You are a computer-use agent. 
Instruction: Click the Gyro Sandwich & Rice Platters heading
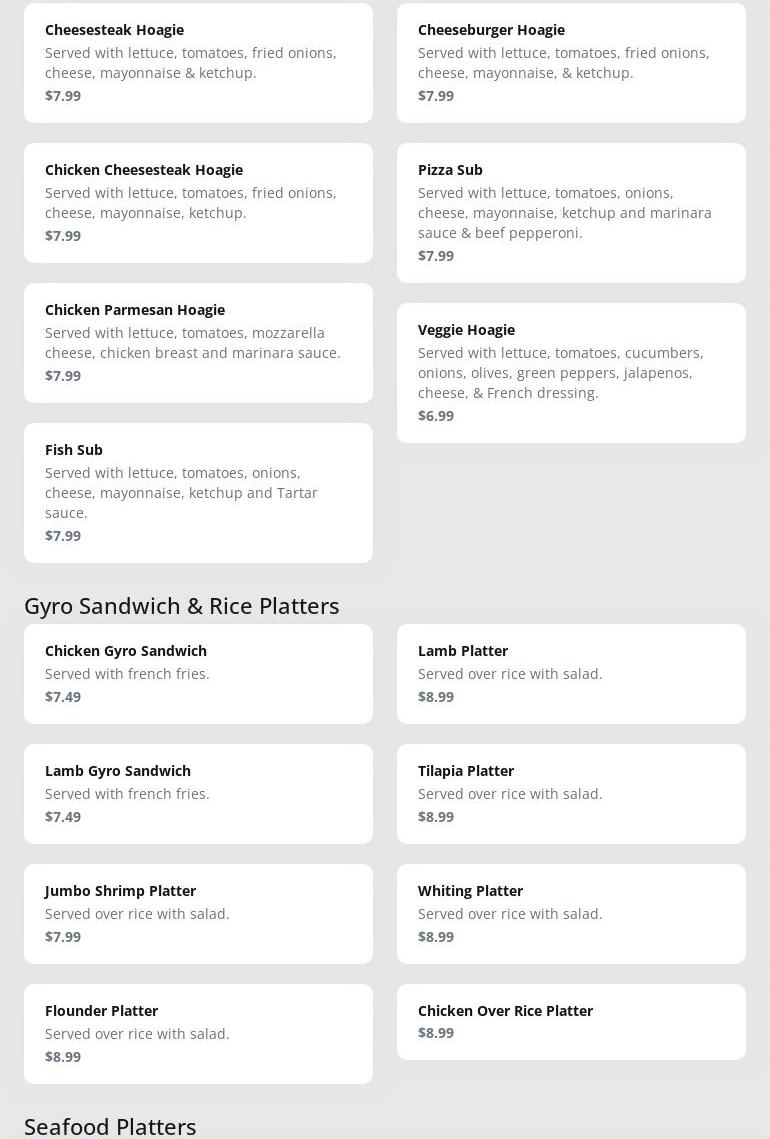(182, 606)
